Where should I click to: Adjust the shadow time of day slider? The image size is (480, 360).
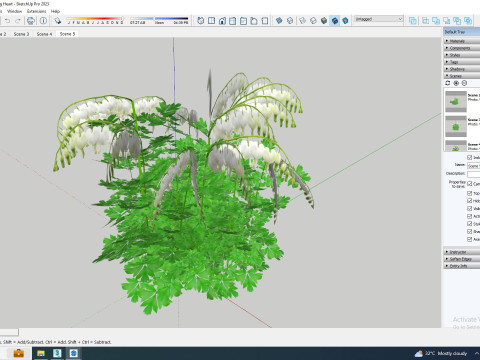click(159, 20)
